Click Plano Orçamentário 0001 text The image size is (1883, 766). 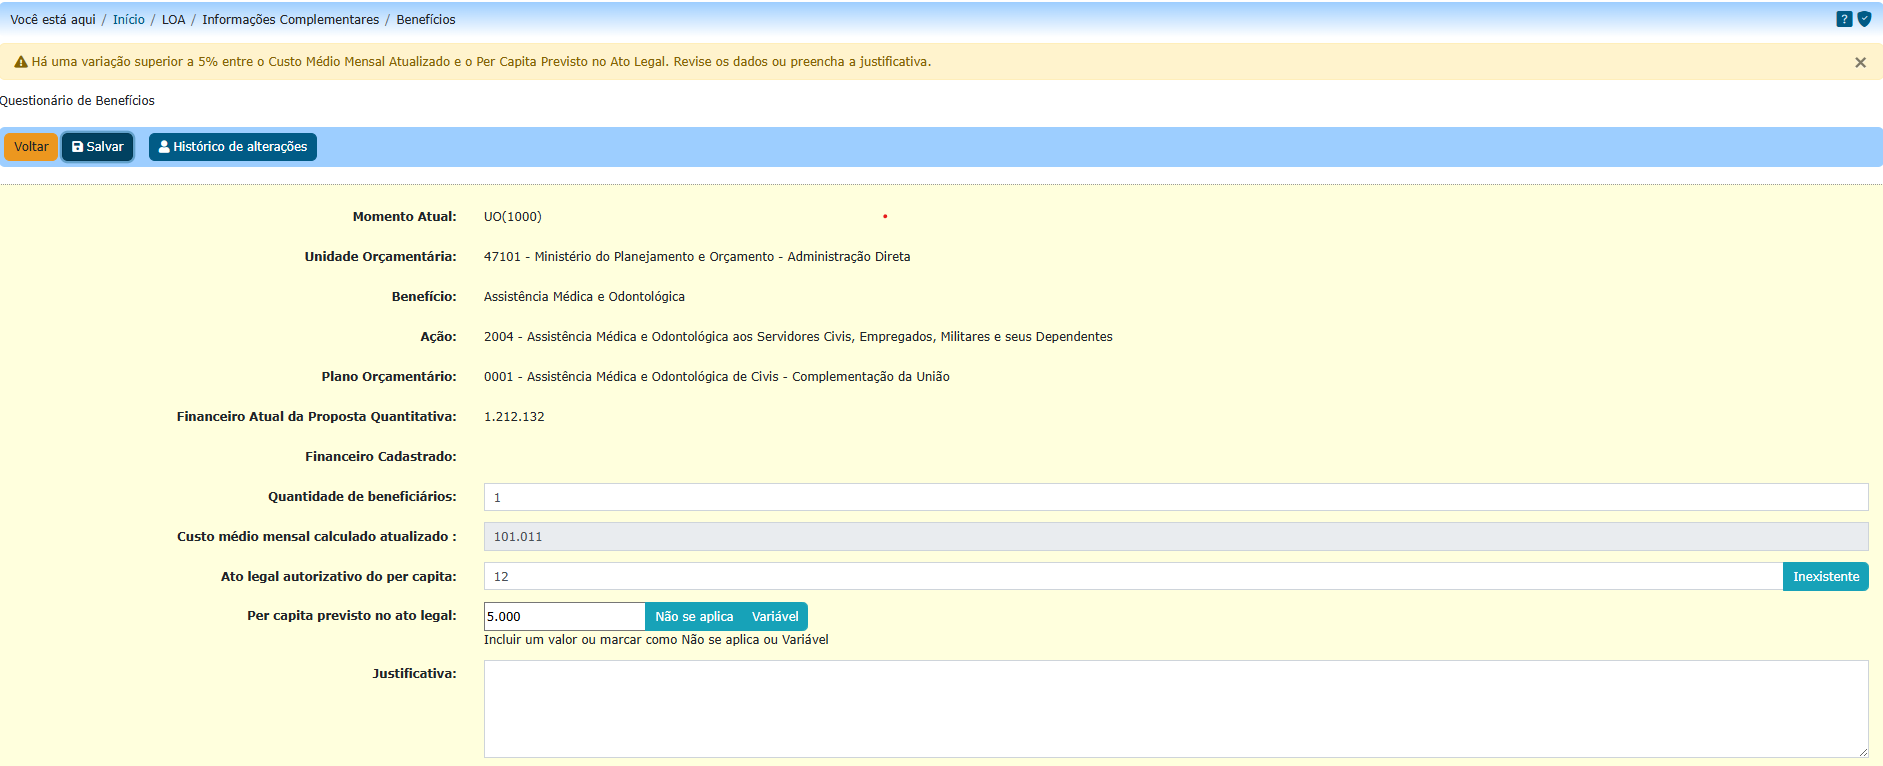[x=717, y=377]
